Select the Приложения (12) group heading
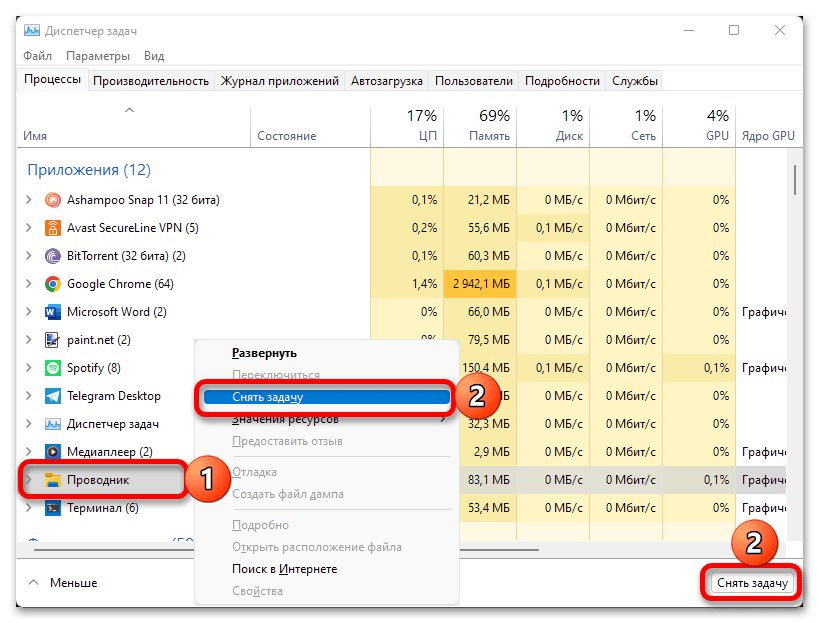 pos(89,170)
